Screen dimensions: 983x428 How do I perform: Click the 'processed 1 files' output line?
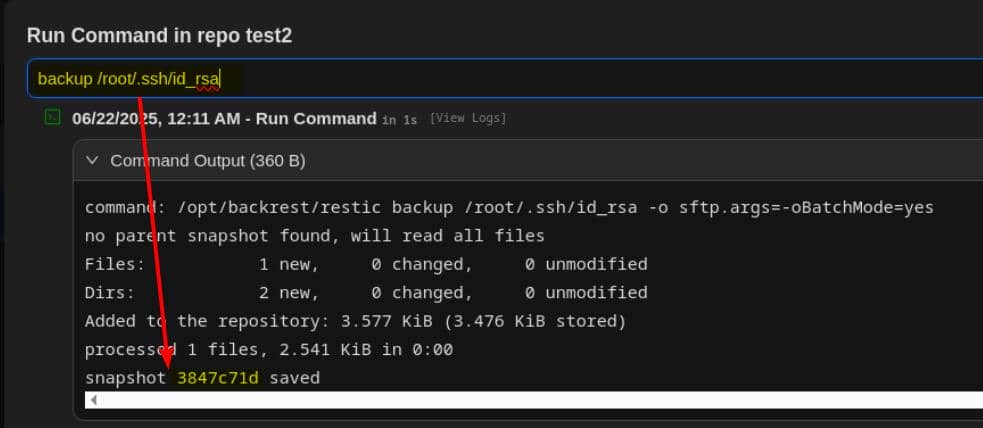coord(269,350)
